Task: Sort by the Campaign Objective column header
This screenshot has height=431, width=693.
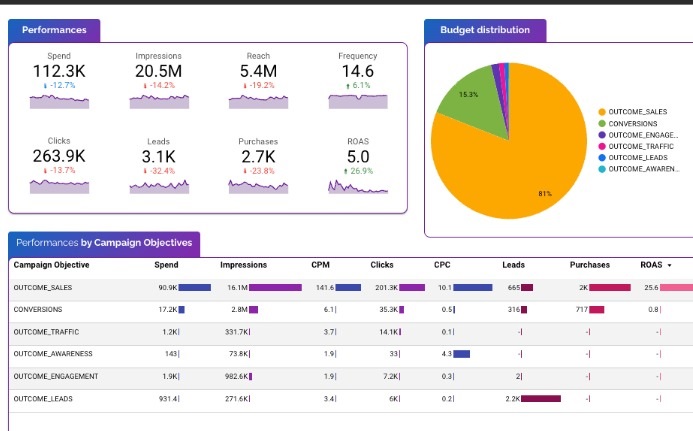Action: (x=51, y=265)
